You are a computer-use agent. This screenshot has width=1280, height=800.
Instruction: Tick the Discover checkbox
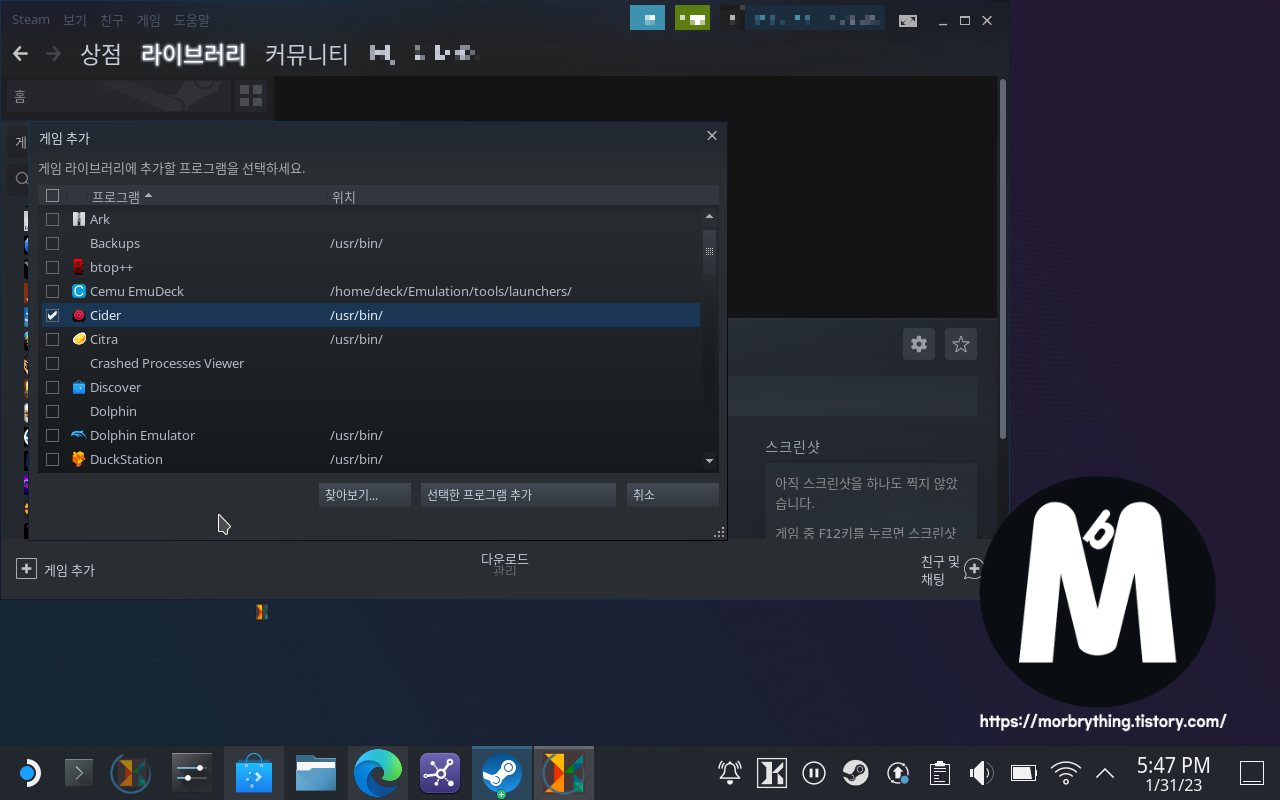tap(53, 387)
